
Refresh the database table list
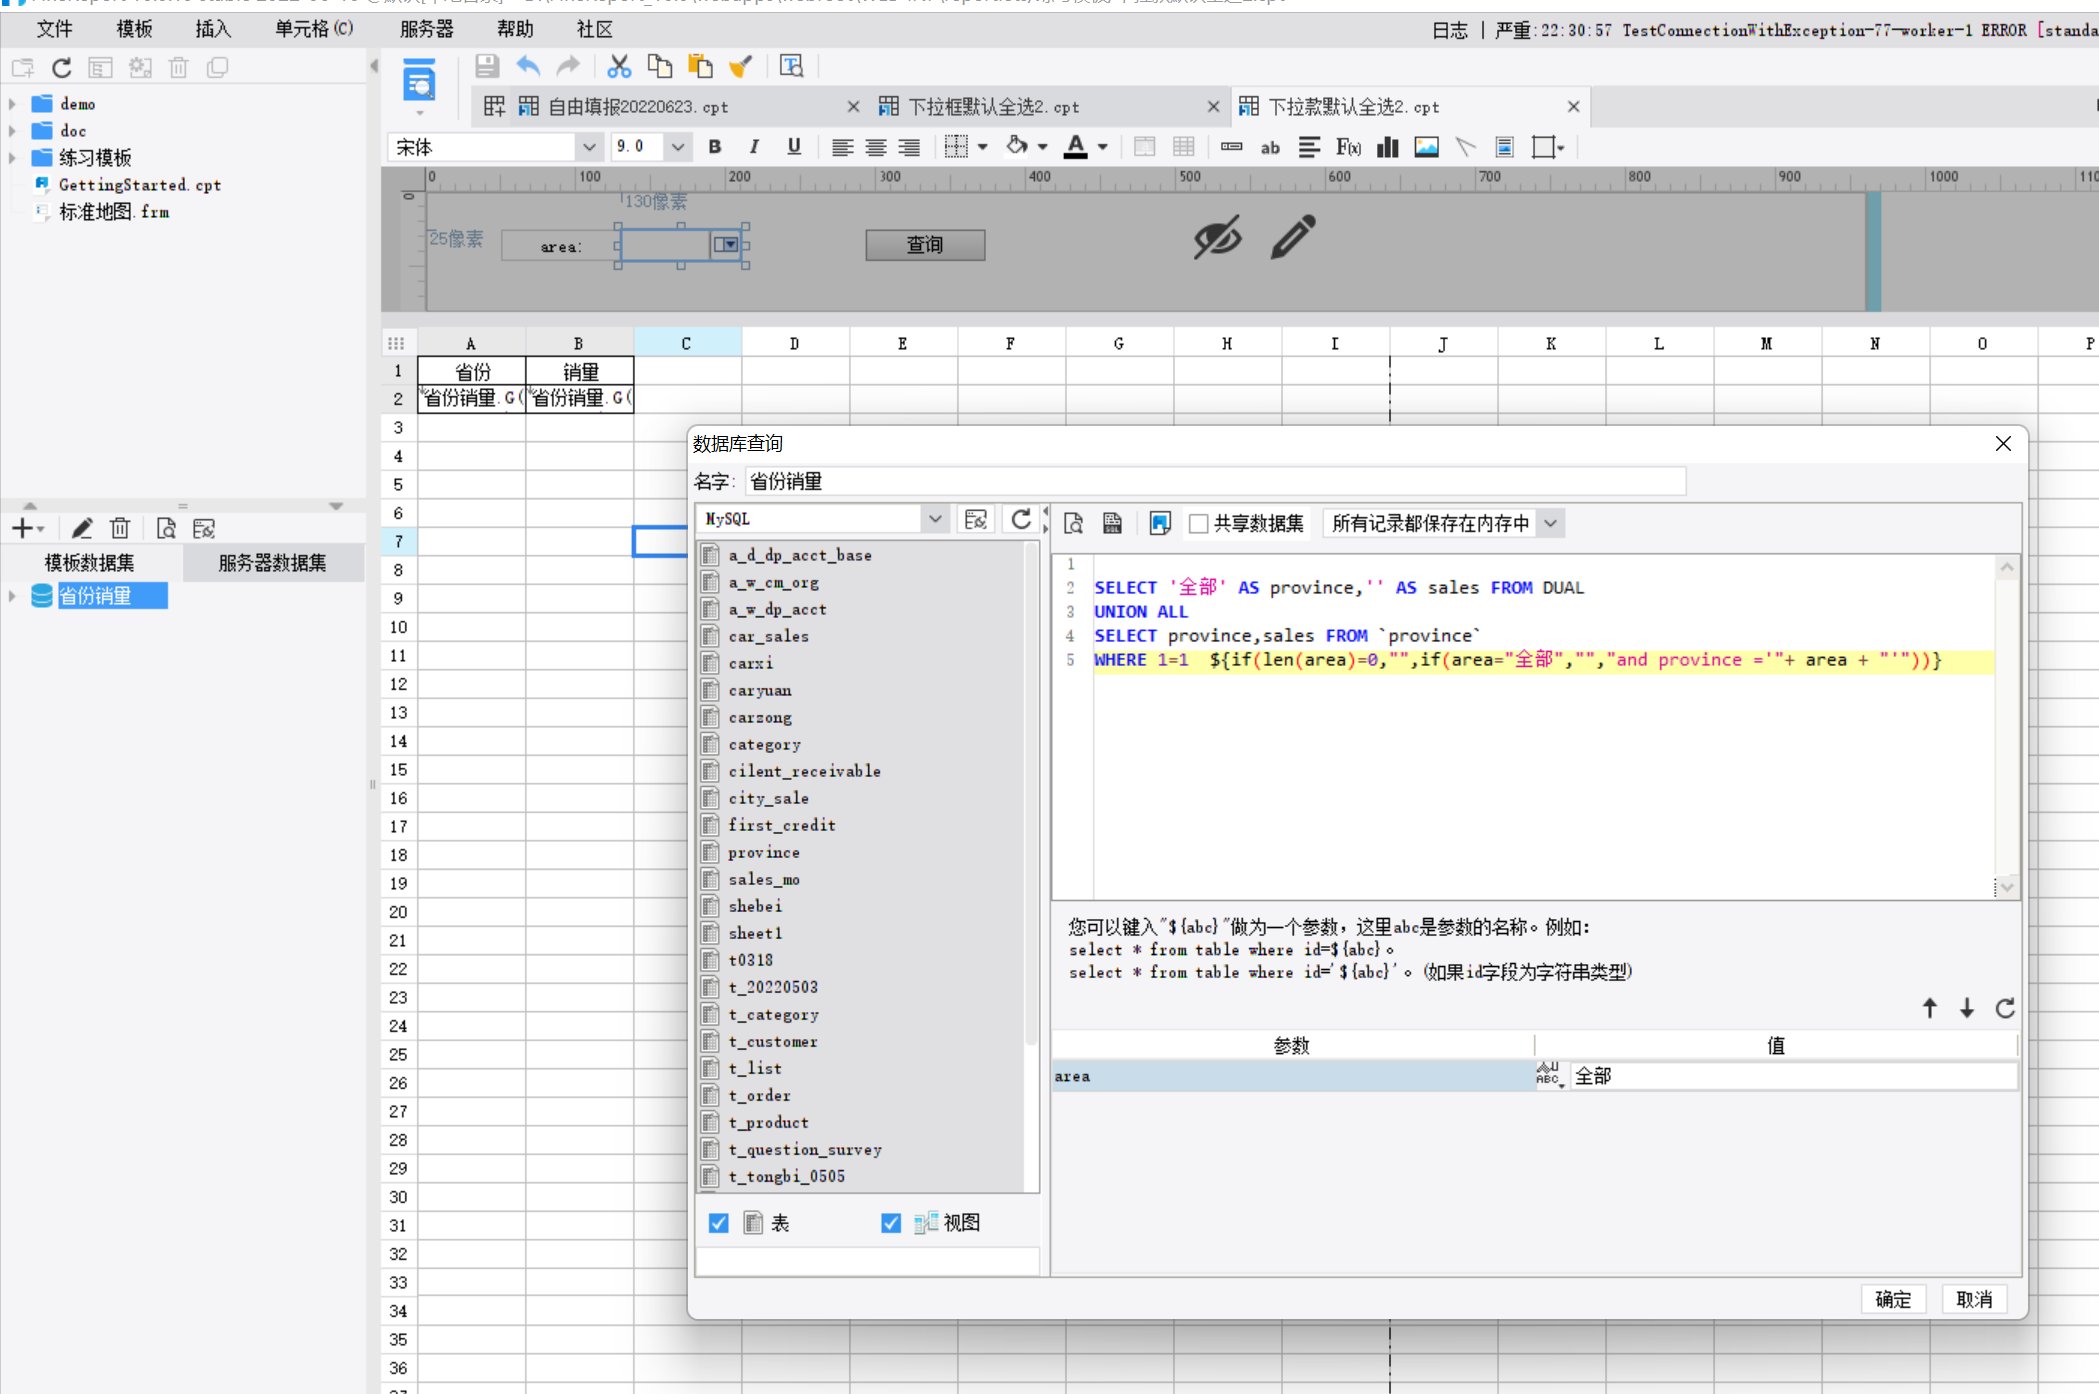click(x=1020, y=519)
